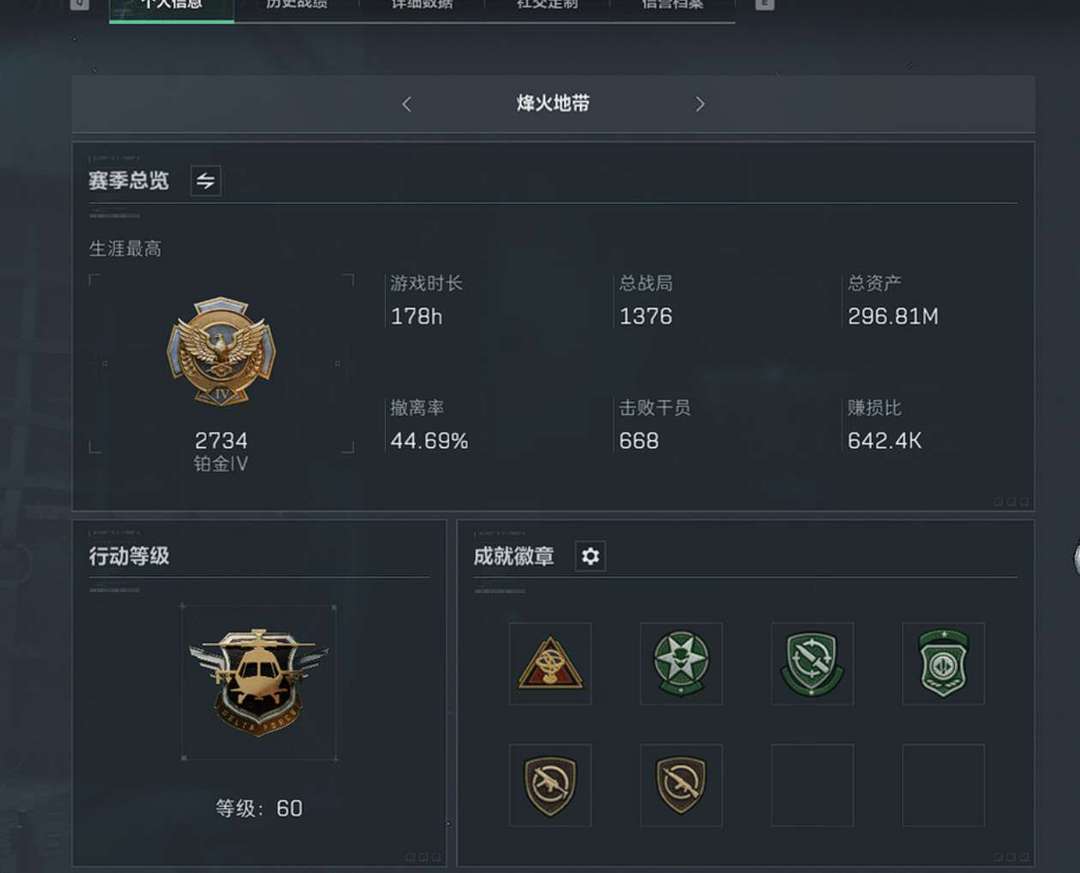This screenshot has height=873, width=1080.
Task: Click the helicopter operation level emblem
Action: coord(258,682)
